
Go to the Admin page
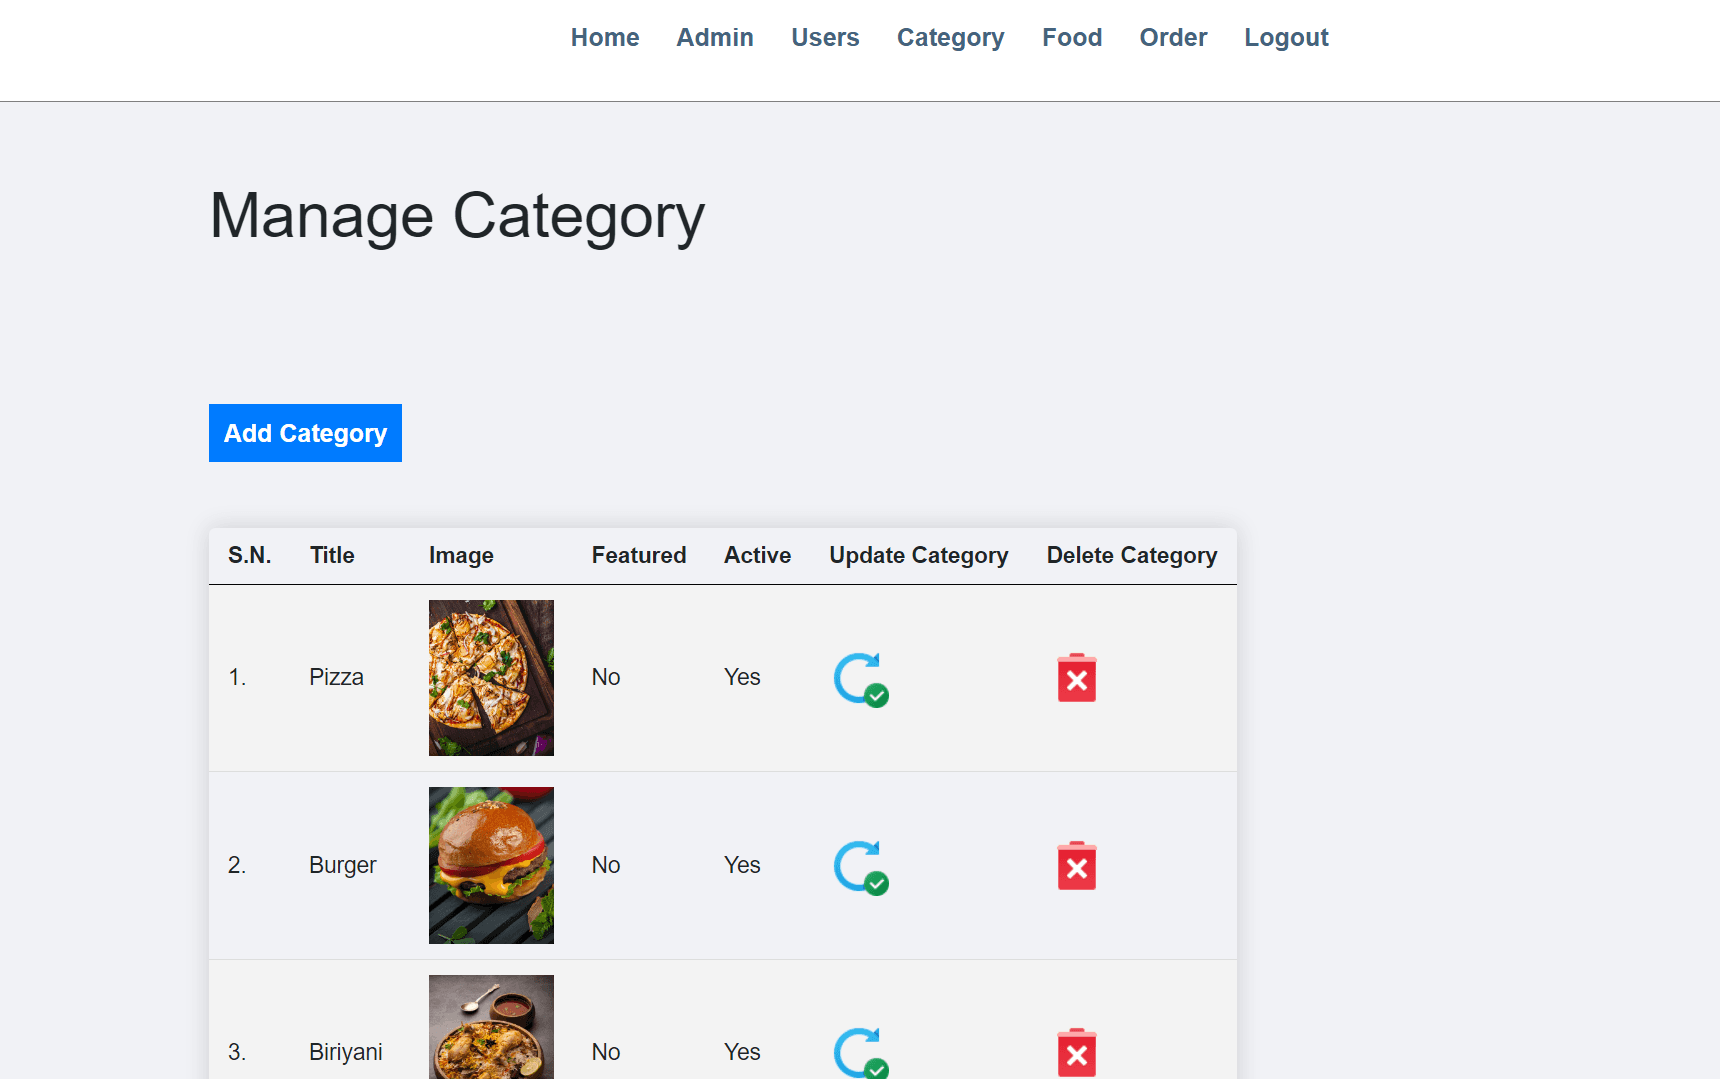(714, 38)
